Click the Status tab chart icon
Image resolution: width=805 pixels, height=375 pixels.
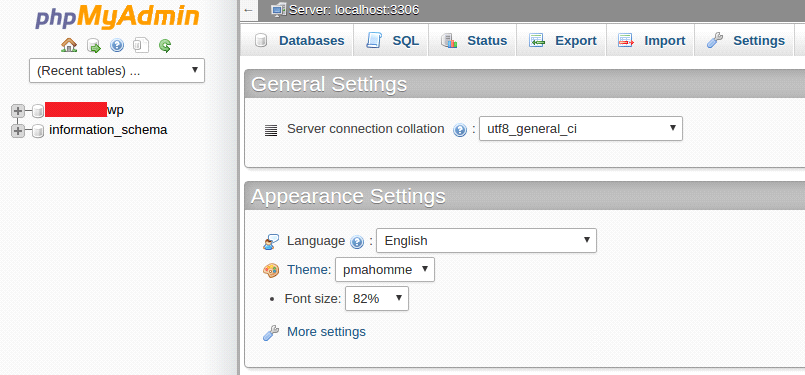click(449, 41)
